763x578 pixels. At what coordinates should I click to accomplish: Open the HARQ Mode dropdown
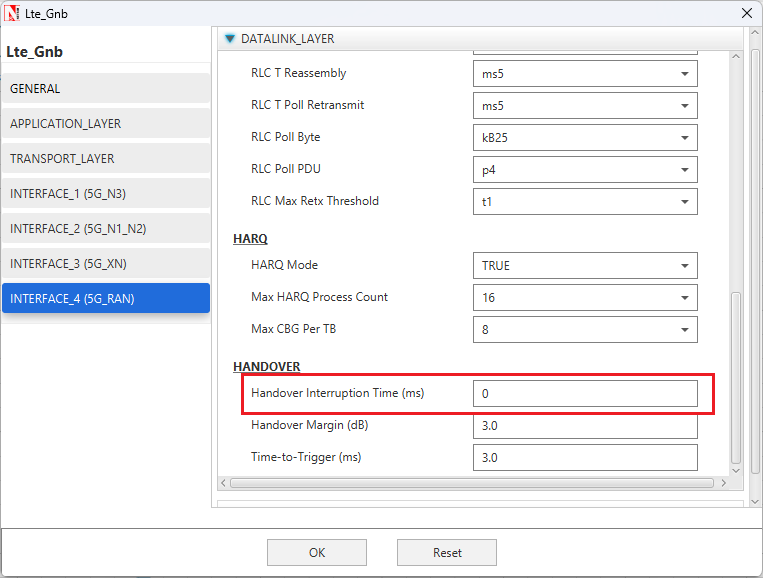[585, 266]
